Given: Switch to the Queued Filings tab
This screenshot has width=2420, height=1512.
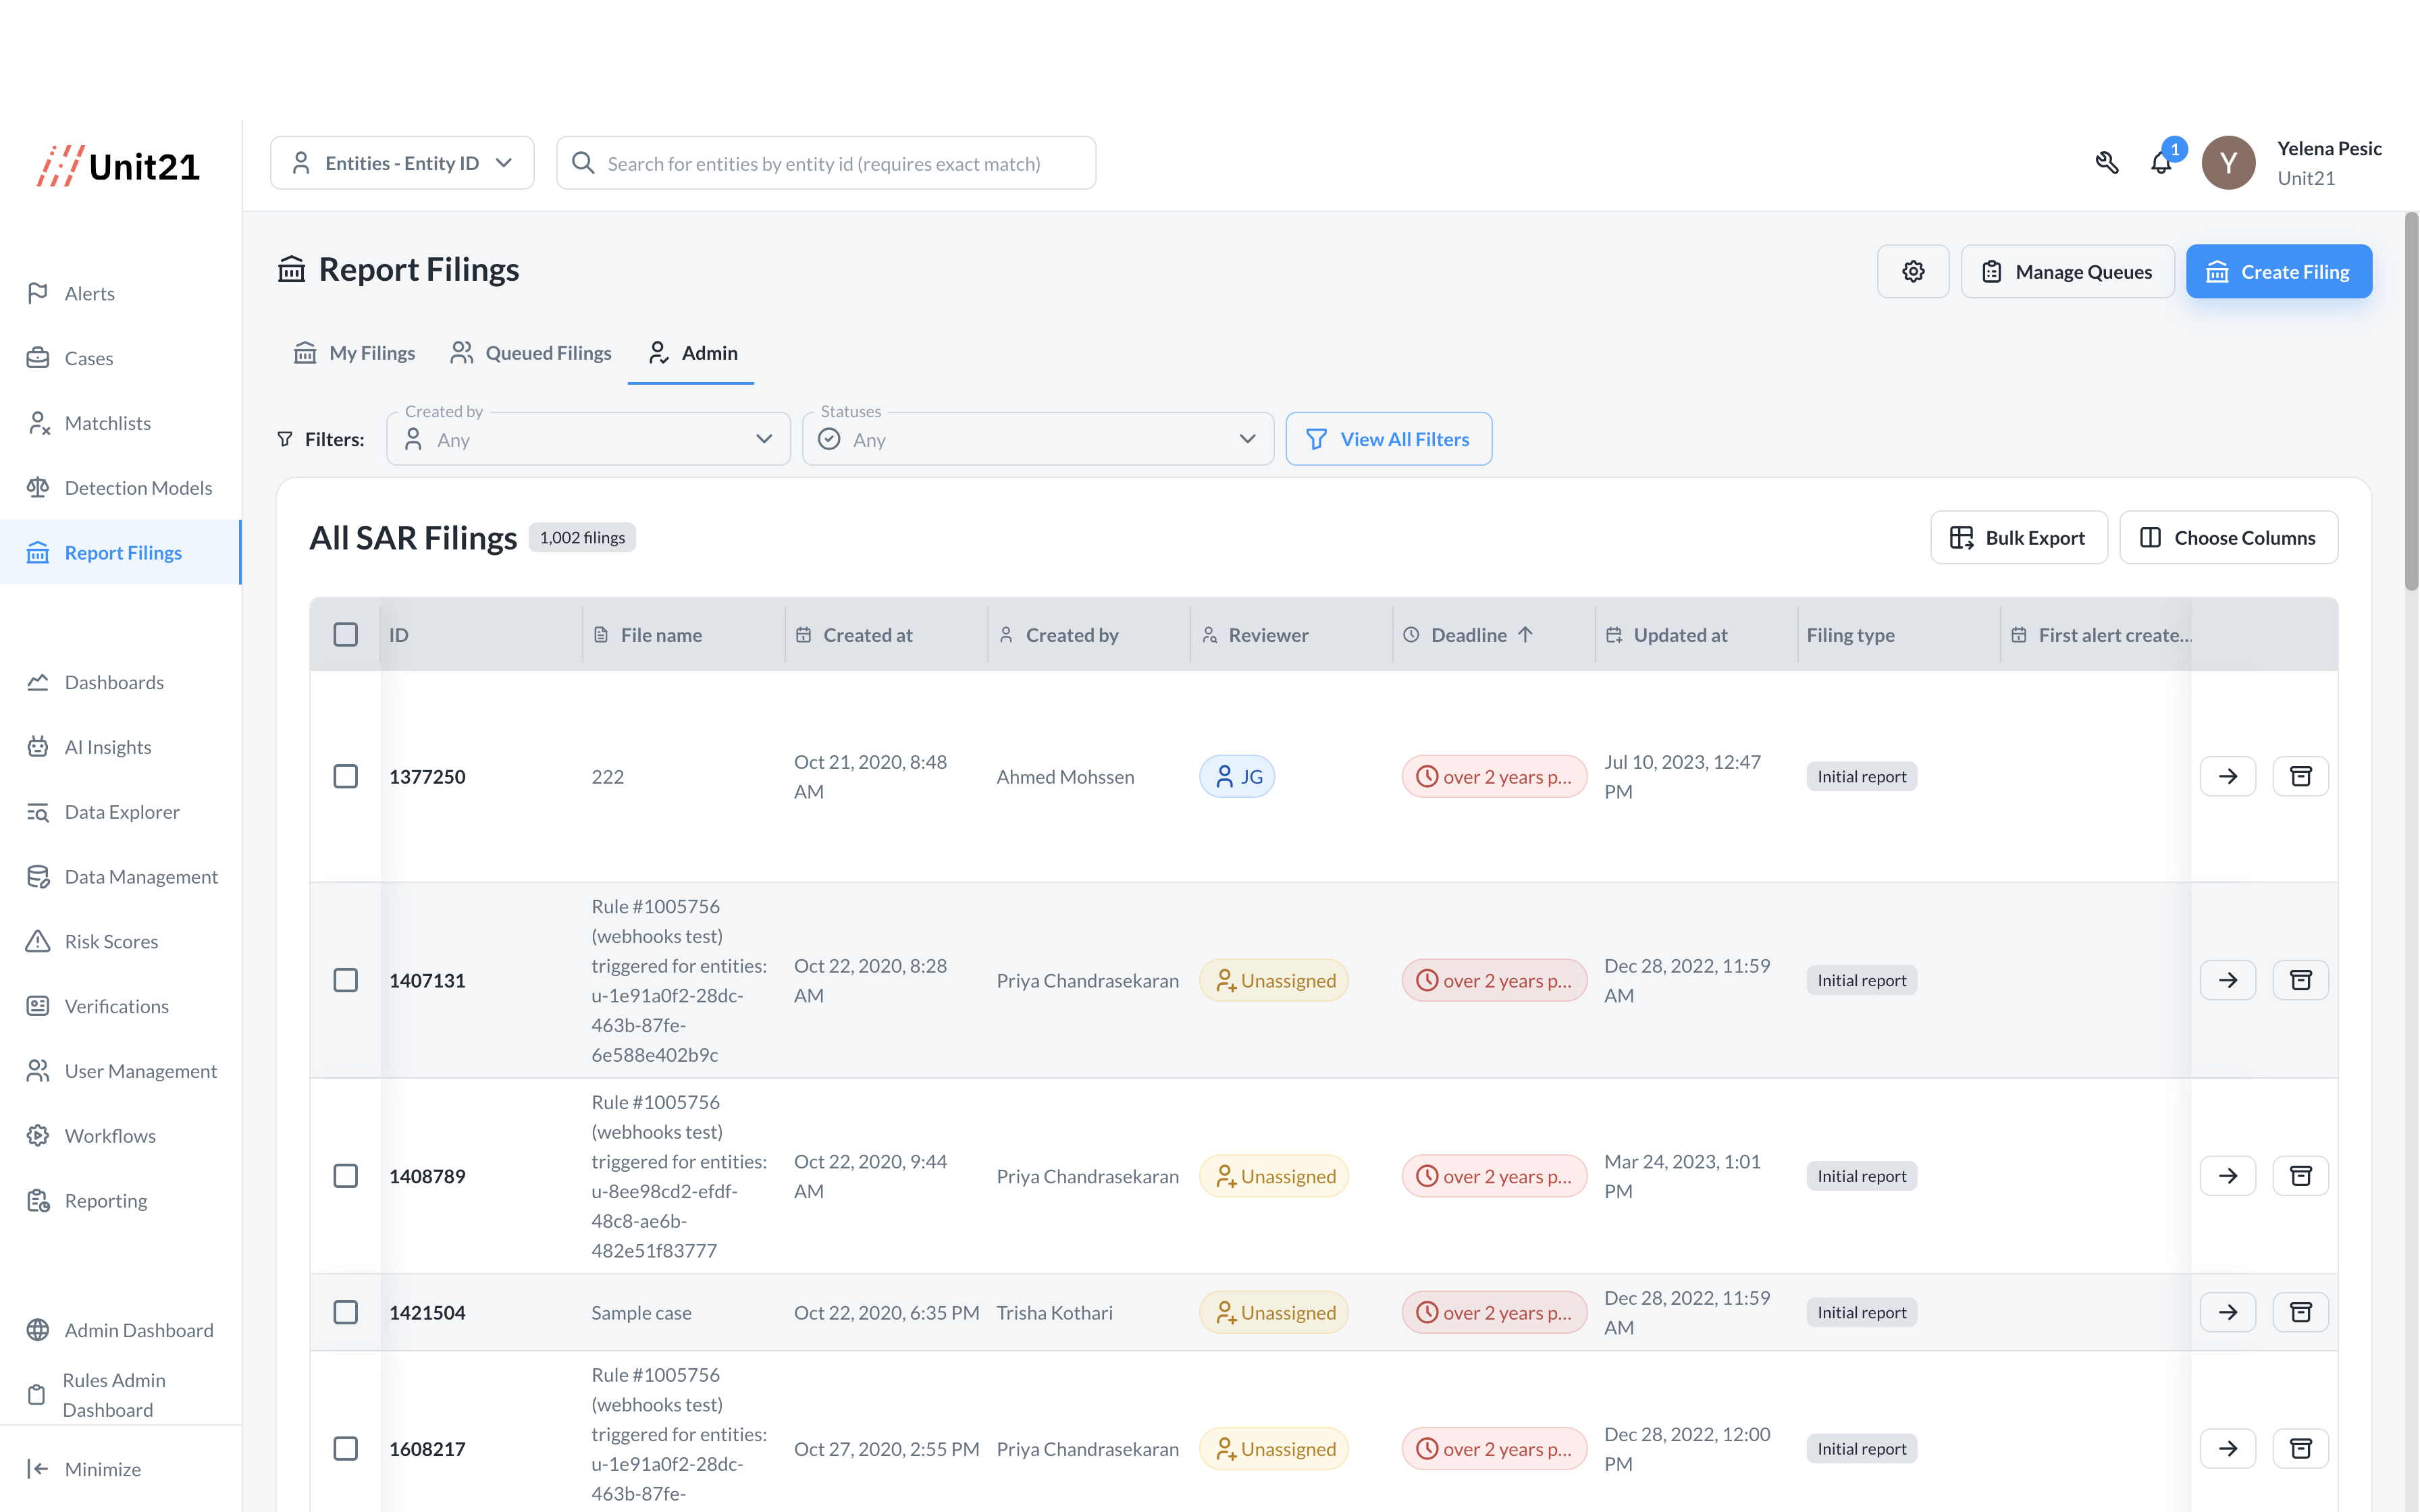Looking at the screenshot, I should (531, 353).
